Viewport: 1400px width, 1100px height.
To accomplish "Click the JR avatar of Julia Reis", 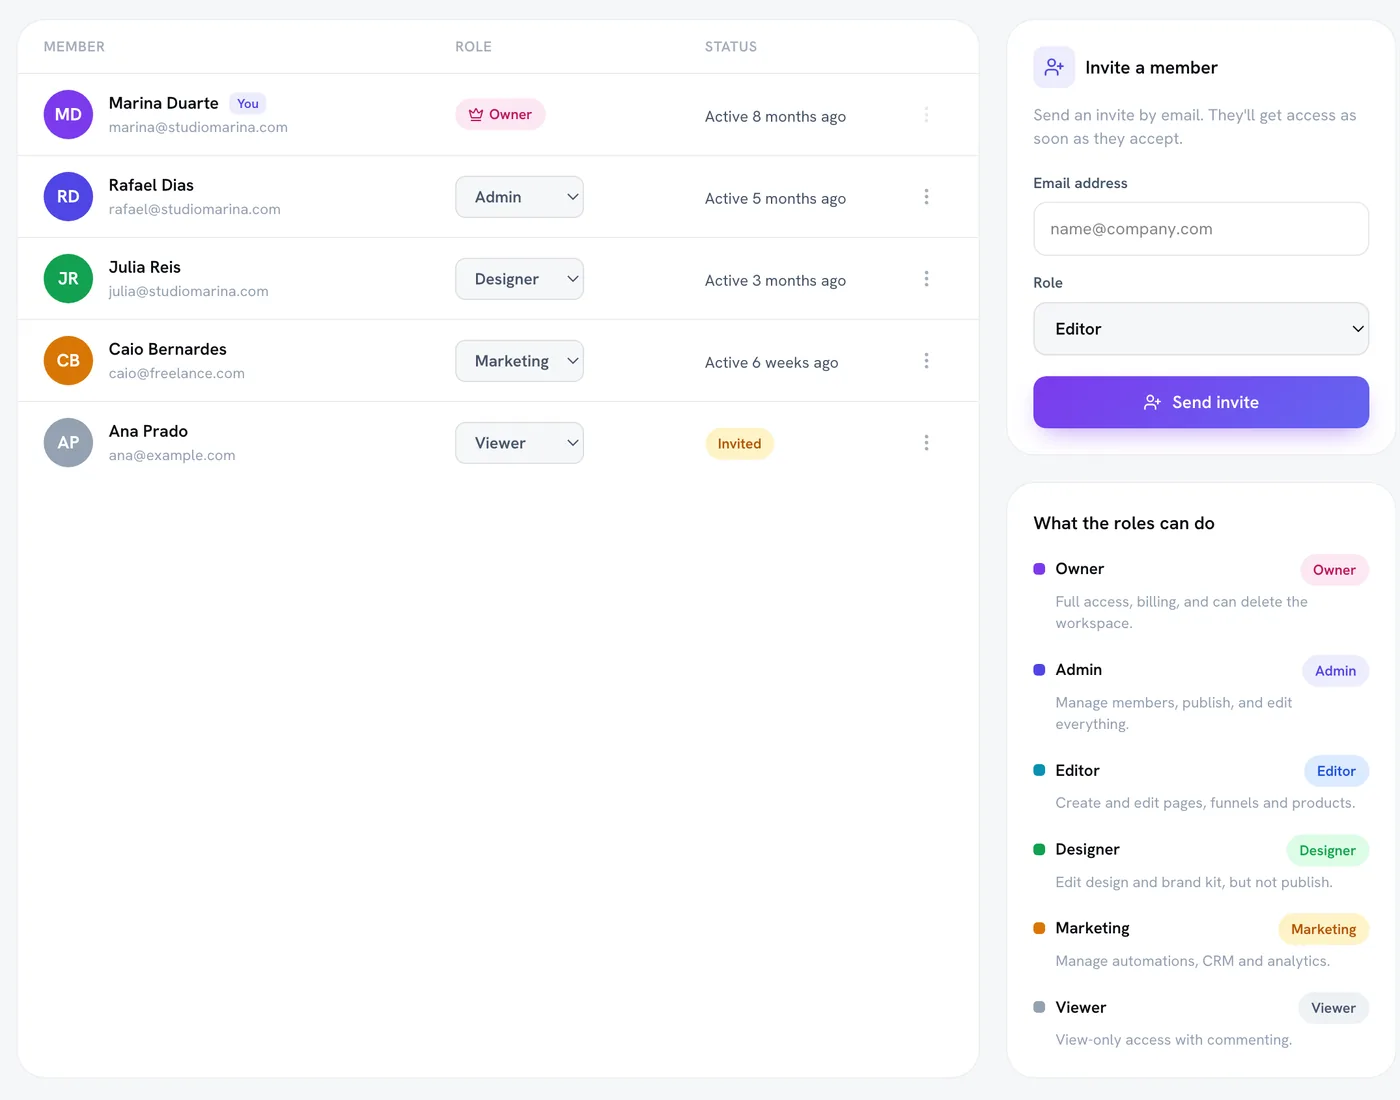I will point(68,279).
